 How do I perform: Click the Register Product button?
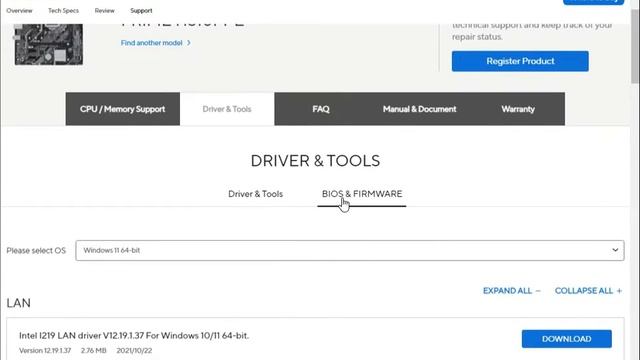[520, 61]
